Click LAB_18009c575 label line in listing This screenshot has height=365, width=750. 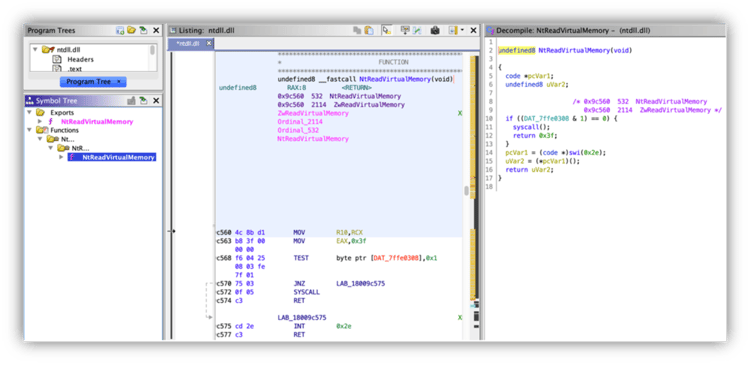302,318
